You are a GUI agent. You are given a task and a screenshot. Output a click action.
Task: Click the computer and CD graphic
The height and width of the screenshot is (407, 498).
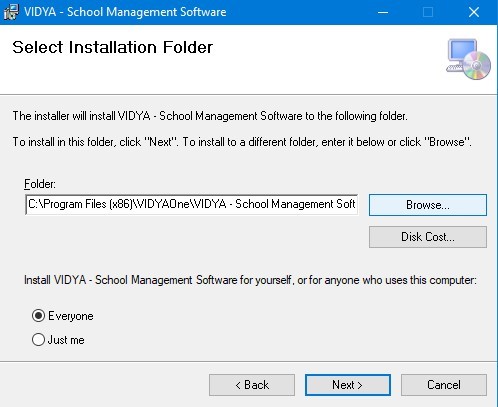tap(468, 59)
